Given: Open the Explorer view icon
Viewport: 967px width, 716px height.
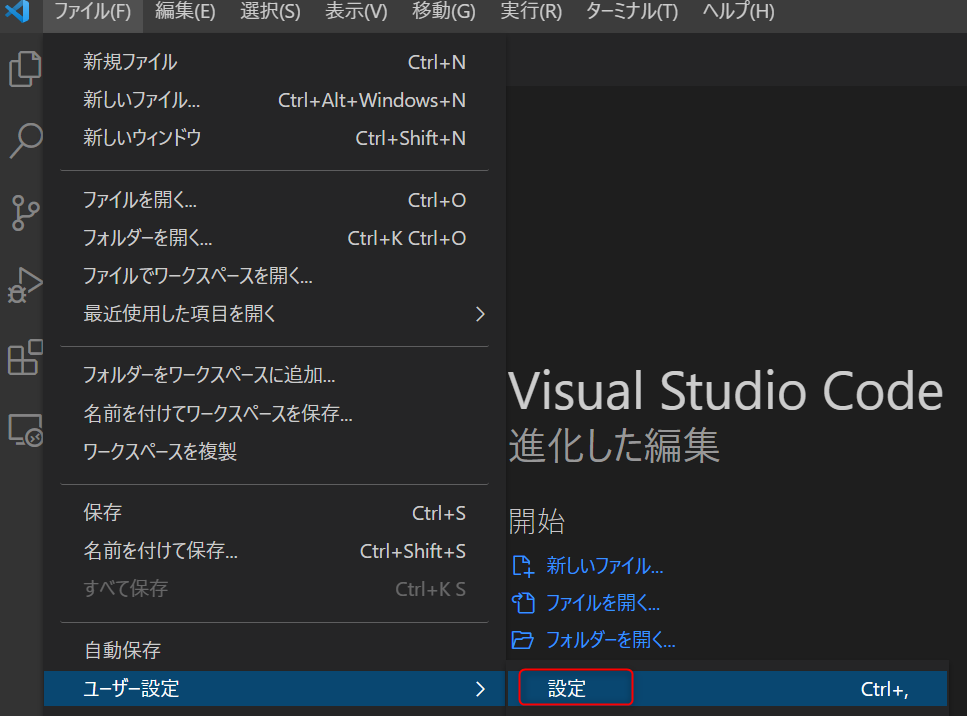Looking at the screenshot, I should [x=25, y=68].
